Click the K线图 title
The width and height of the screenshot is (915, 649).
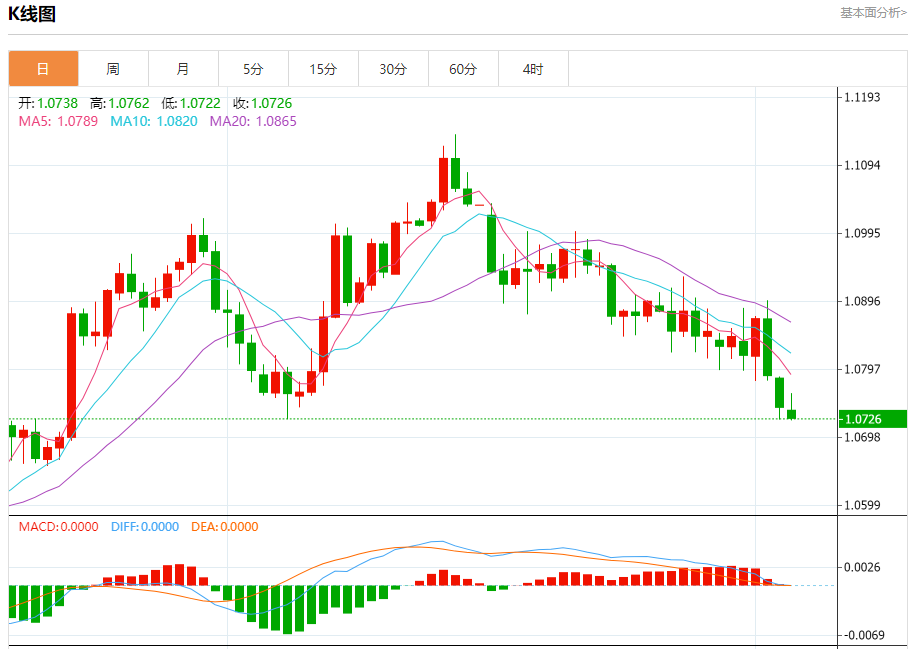click(x=32, y=14)
